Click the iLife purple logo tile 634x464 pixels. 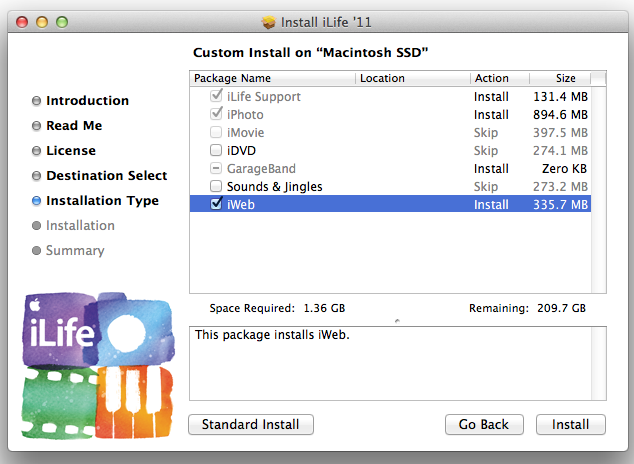pyautogui.click(x=60, y=329)
